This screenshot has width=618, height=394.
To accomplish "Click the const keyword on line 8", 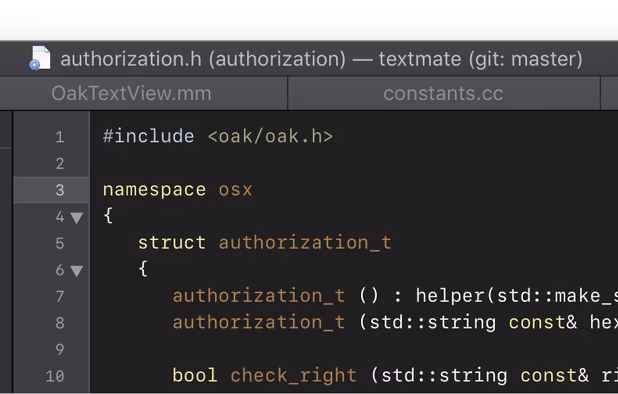I will pos(537,322).
